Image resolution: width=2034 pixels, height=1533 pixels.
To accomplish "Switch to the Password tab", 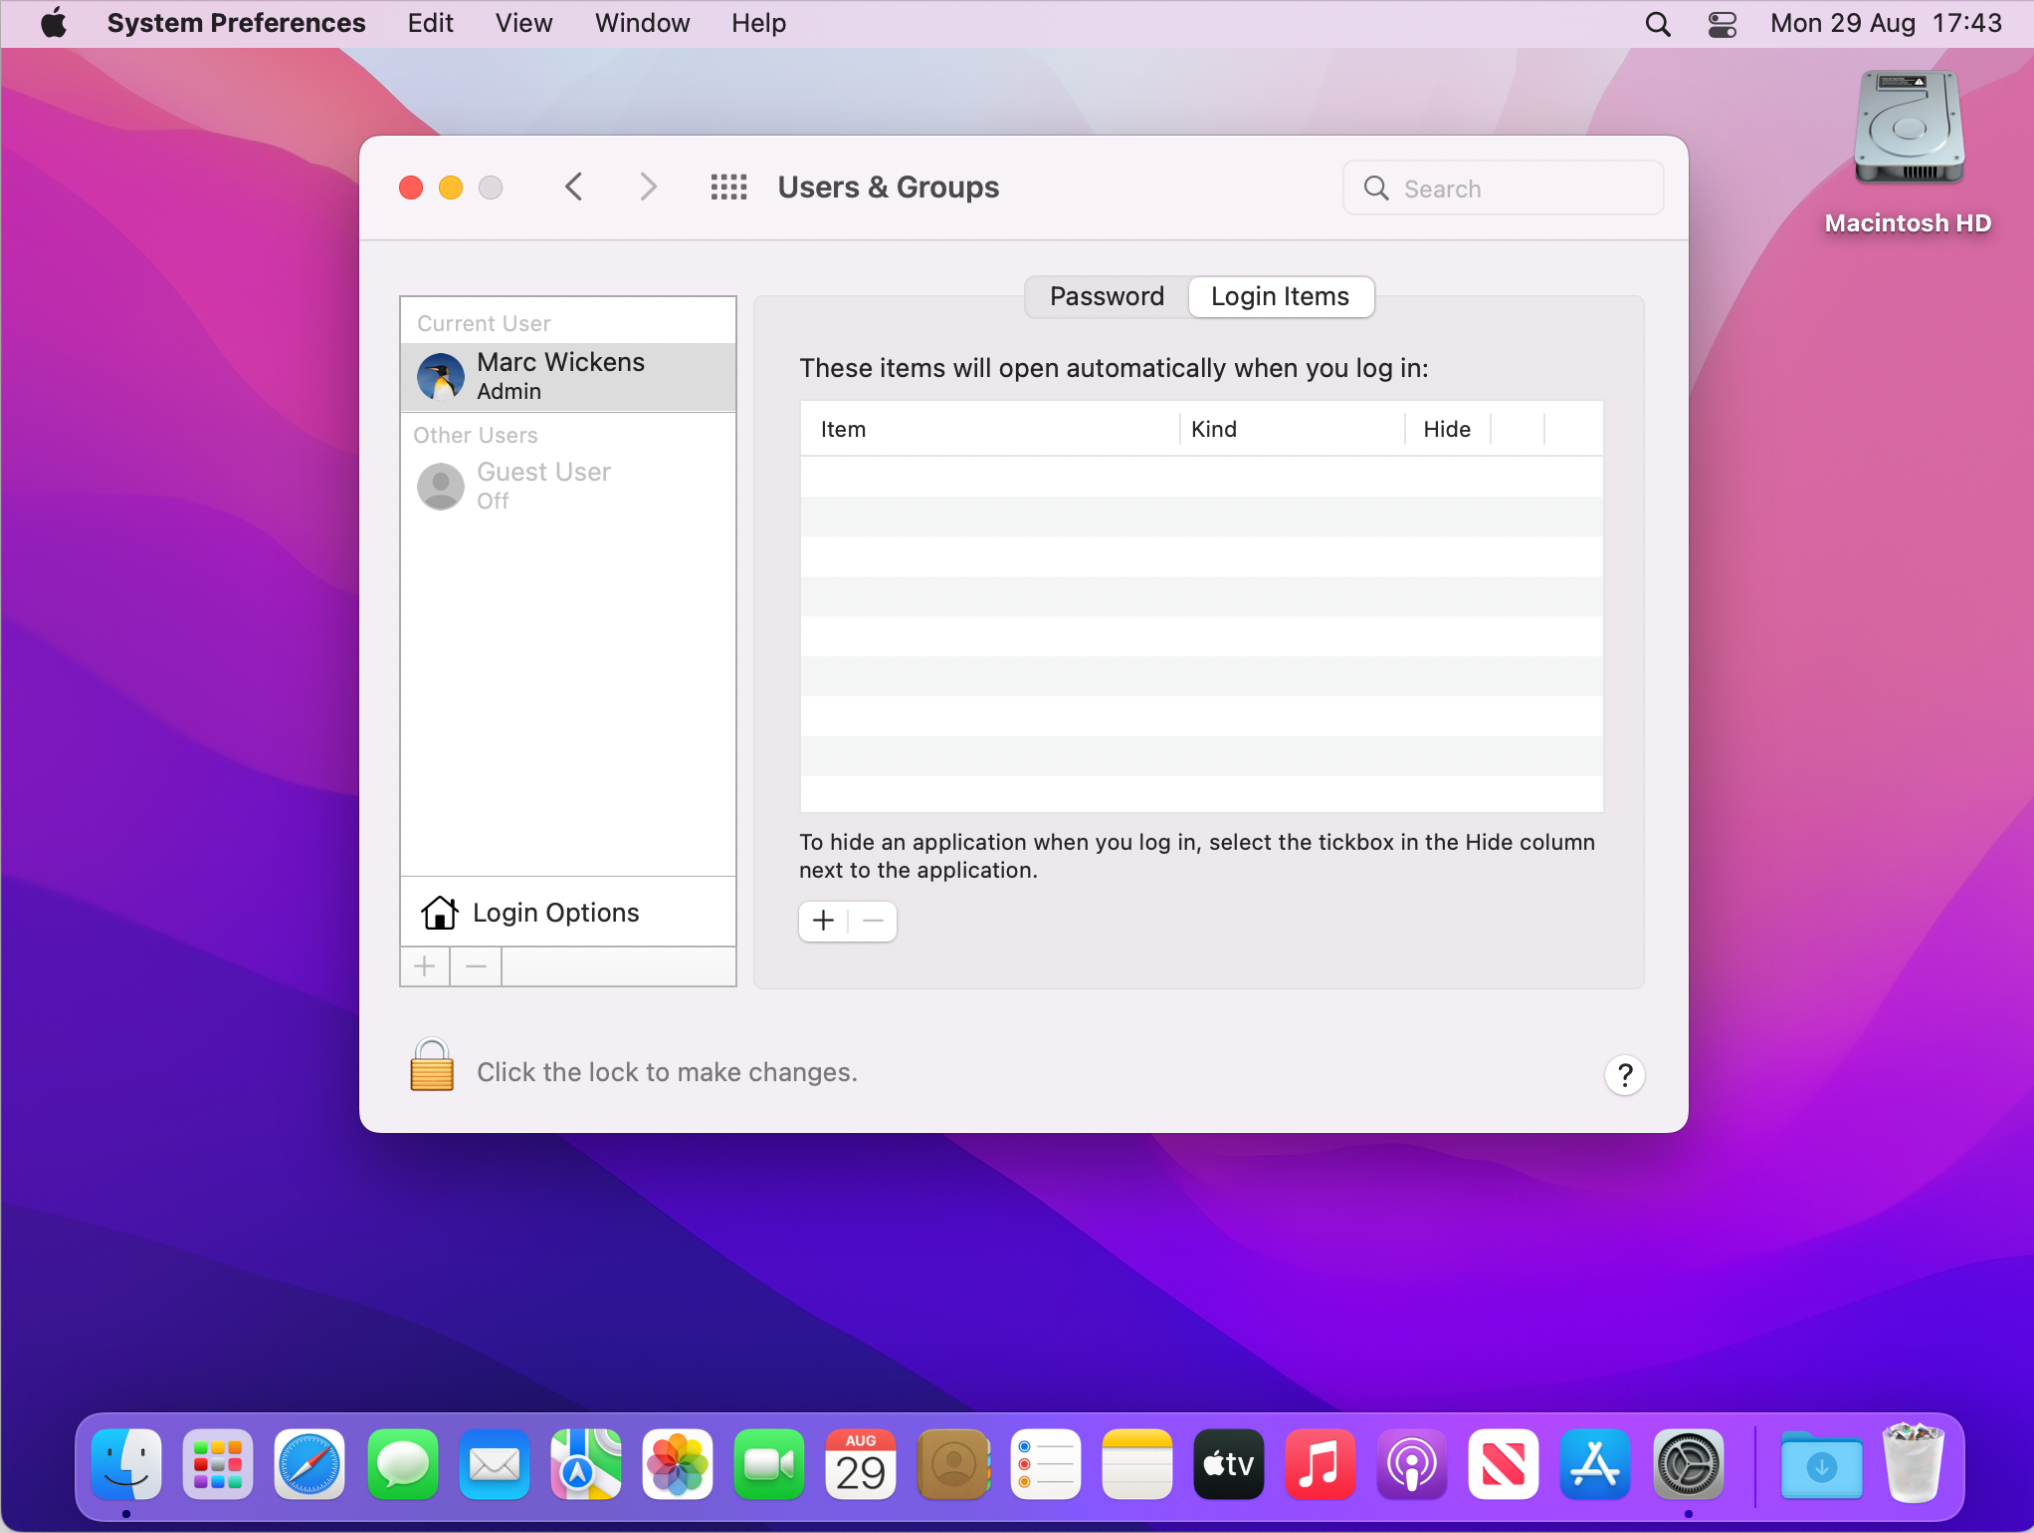I will [1107, 296].
